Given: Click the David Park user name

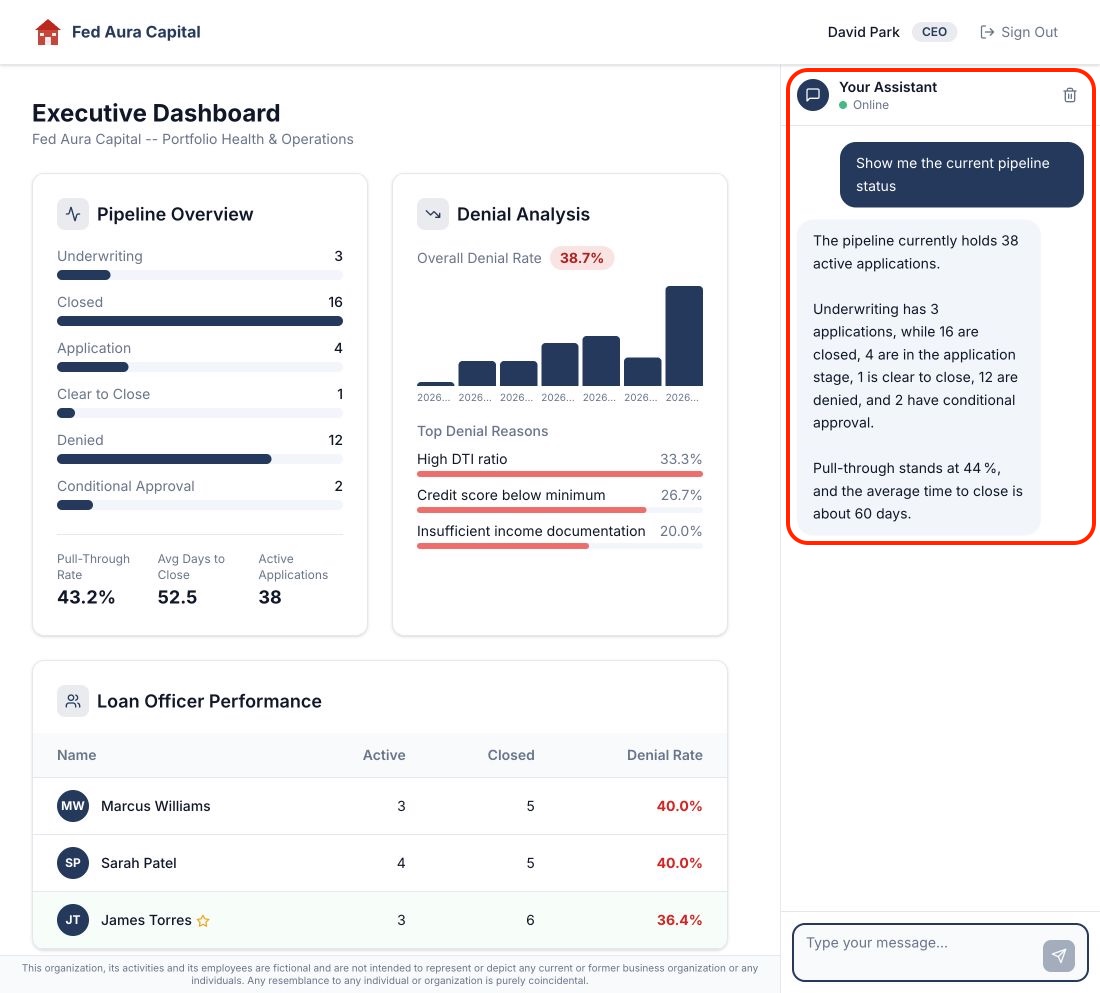Looking at the screenshot, I should coord(863,32).
